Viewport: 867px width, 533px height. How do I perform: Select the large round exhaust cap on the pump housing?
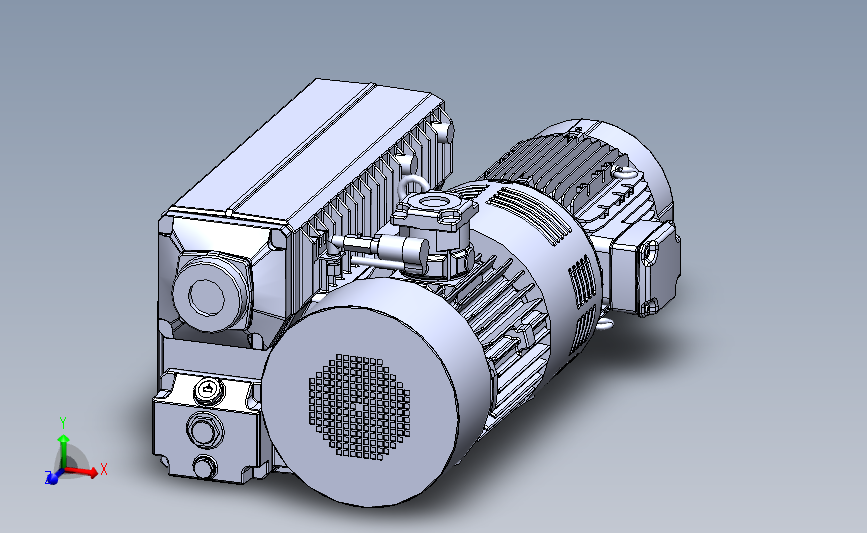(208, 292)
